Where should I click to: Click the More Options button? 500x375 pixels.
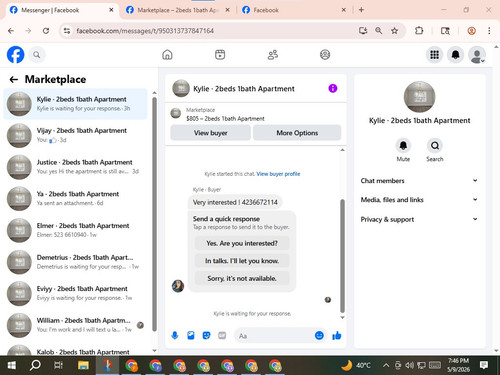click(297, 133)
